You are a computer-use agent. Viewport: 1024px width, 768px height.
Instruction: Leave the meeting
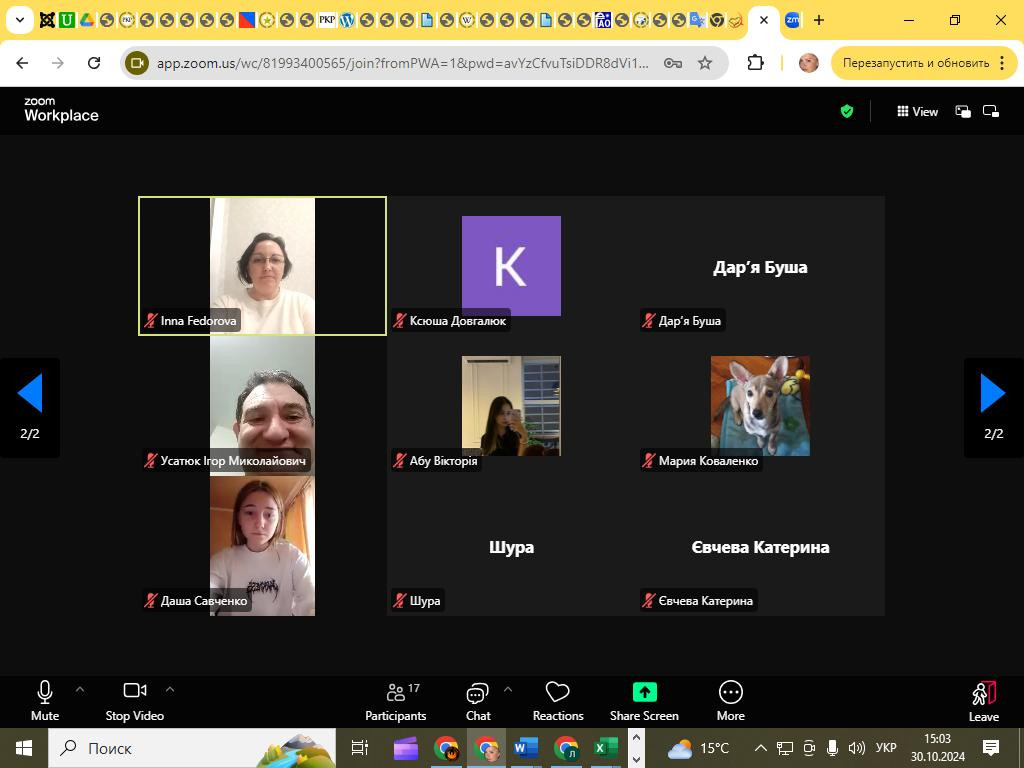(983, 700)
